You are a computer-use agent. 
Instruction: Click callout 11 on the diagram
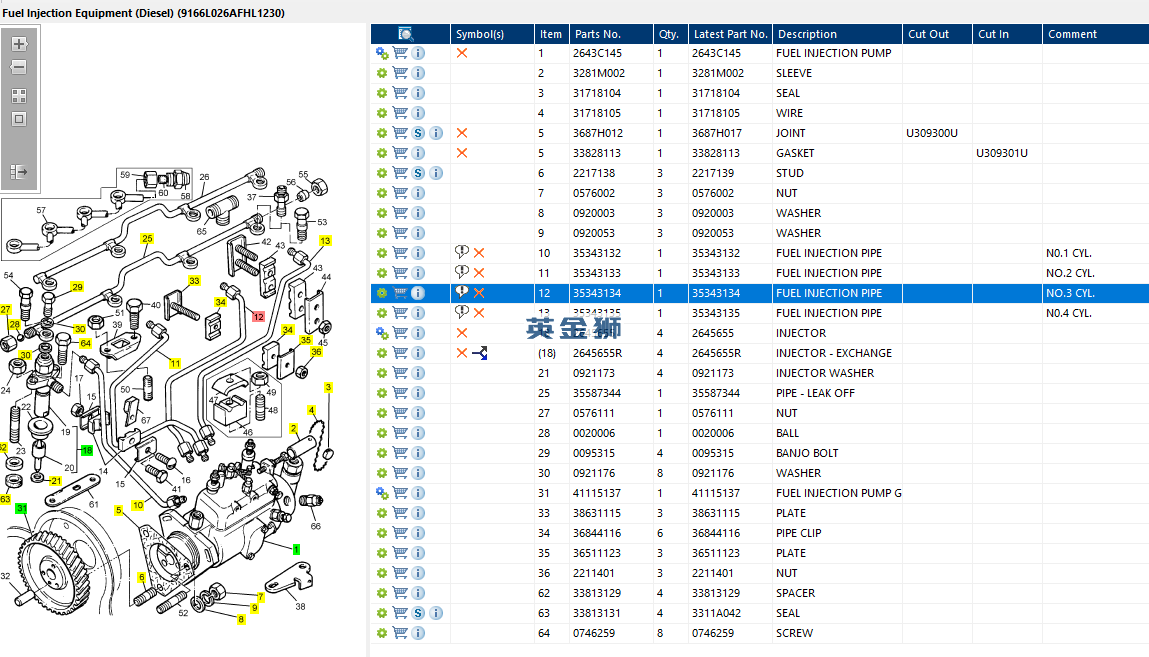point(175,363)
